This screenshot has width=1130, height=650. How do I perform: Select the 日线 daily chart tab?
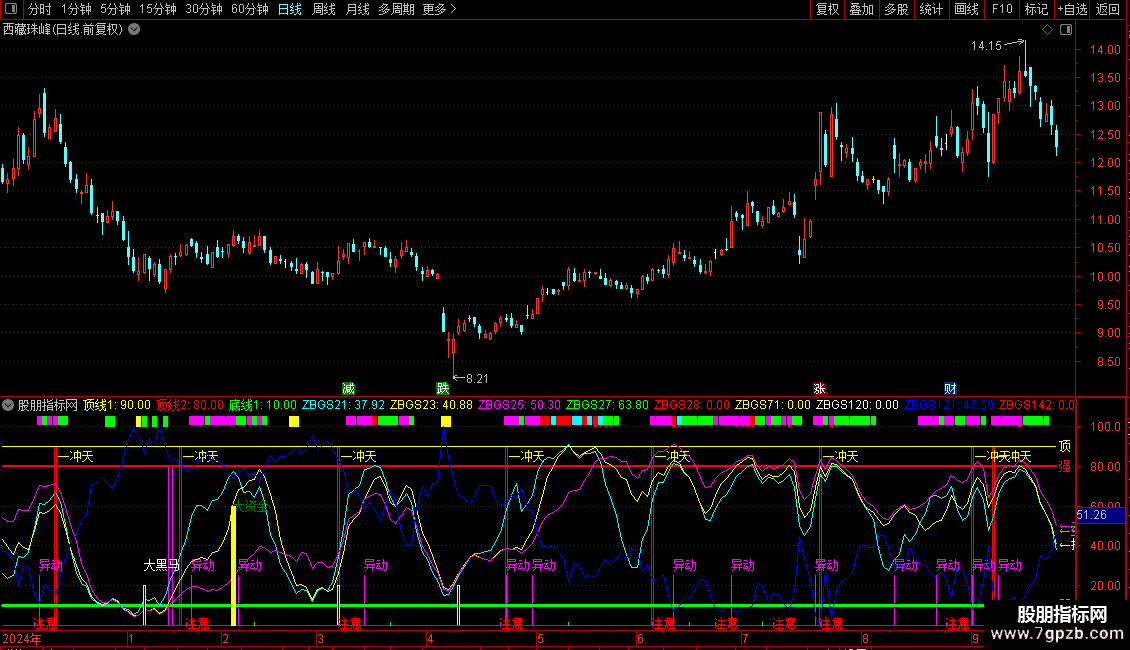tap(290, 9)
